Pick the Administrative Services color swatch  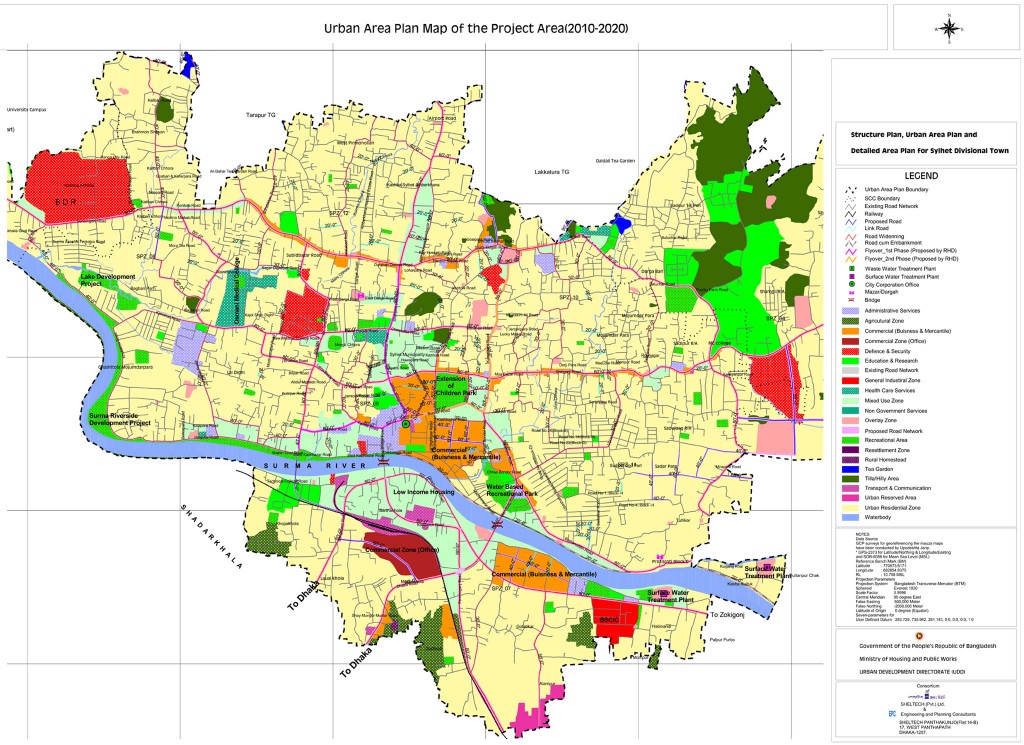pos(851,311)
